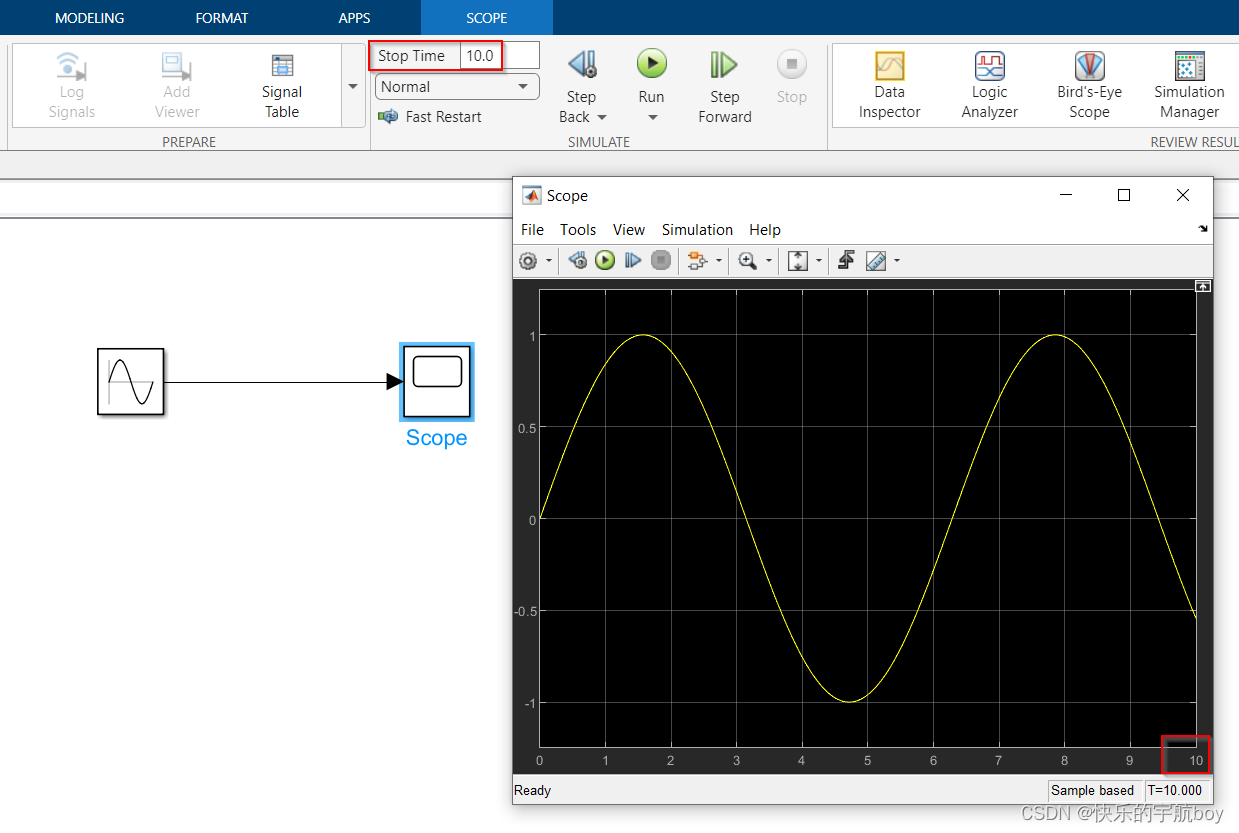Open the Simulation Manager
This screenshot has height=833, width=1239.
[1189, 86]
